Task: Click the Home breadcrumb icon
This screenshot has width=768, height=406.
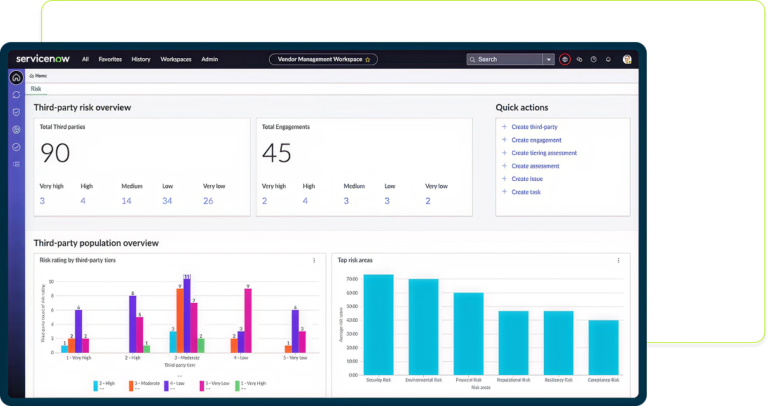Action: (31, 76)
